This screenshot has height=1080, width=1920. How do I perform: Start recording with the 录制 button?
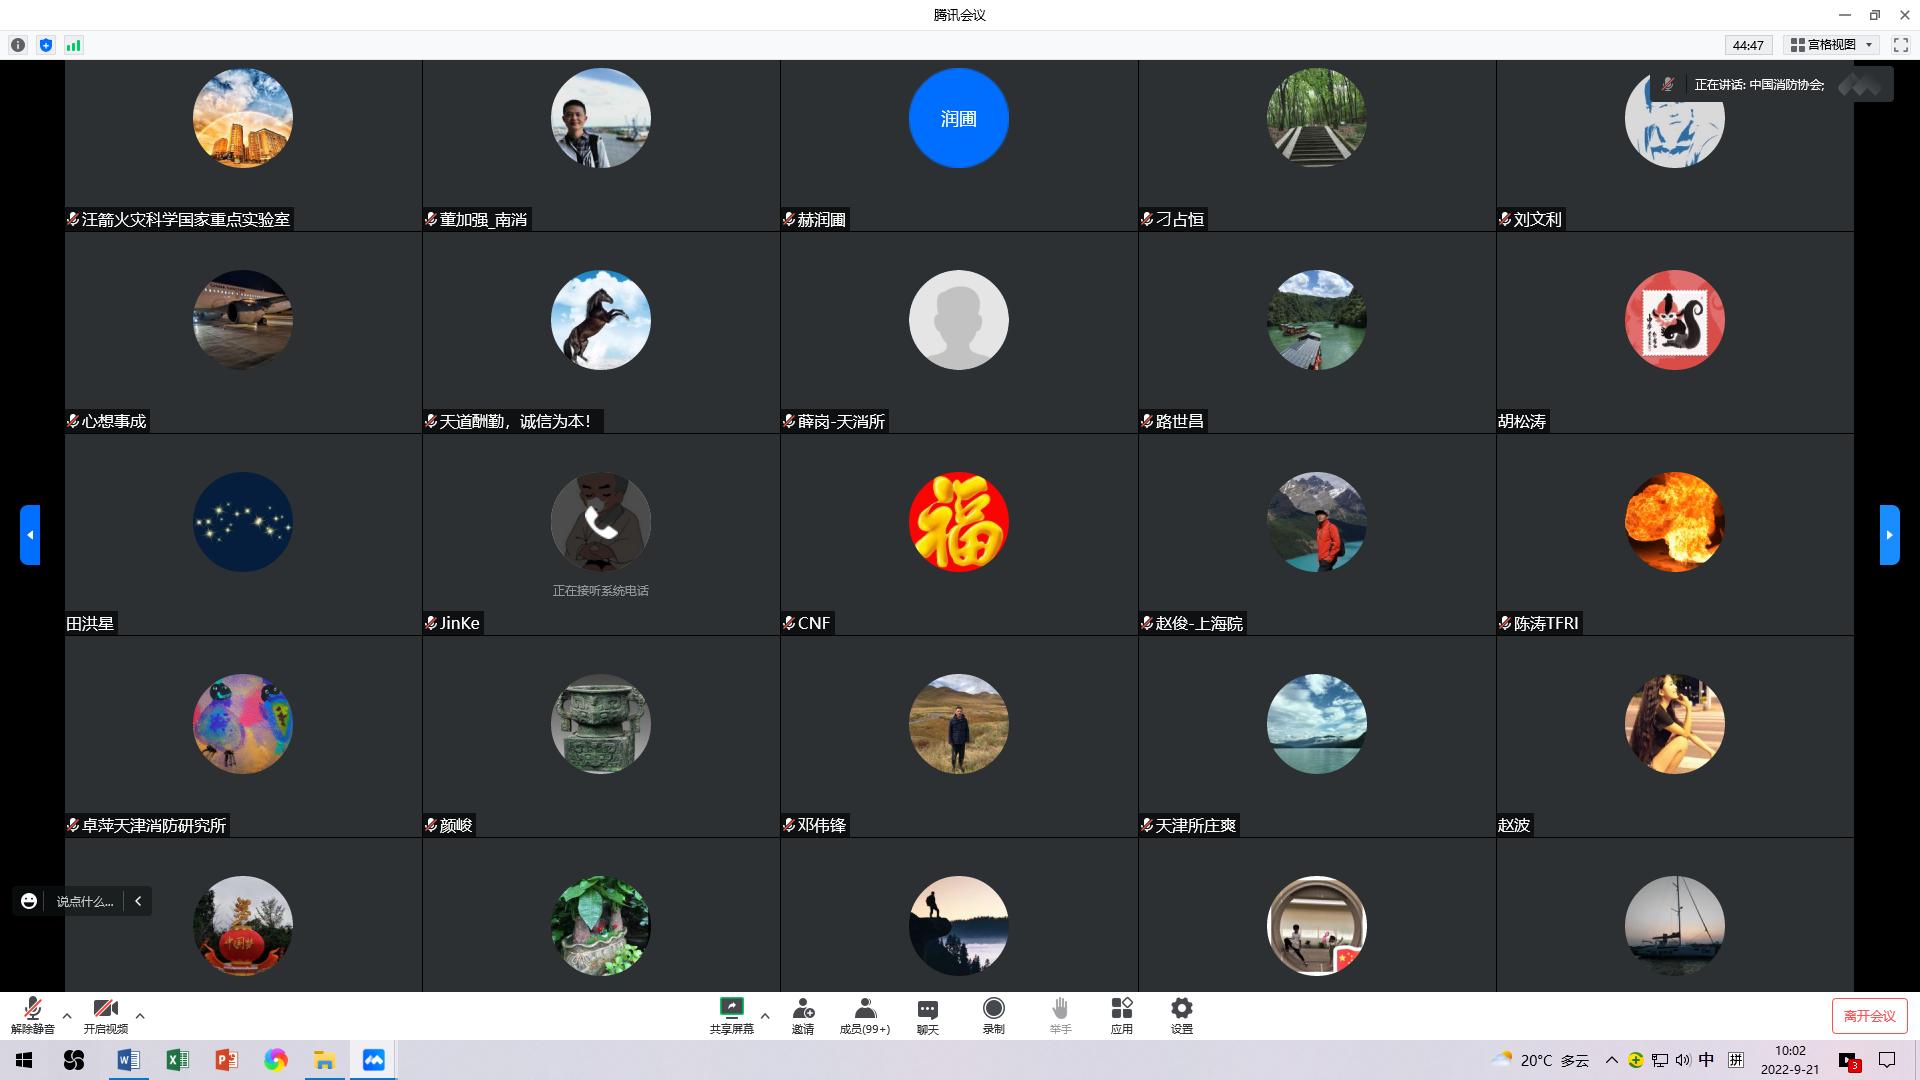[993, 1015]
